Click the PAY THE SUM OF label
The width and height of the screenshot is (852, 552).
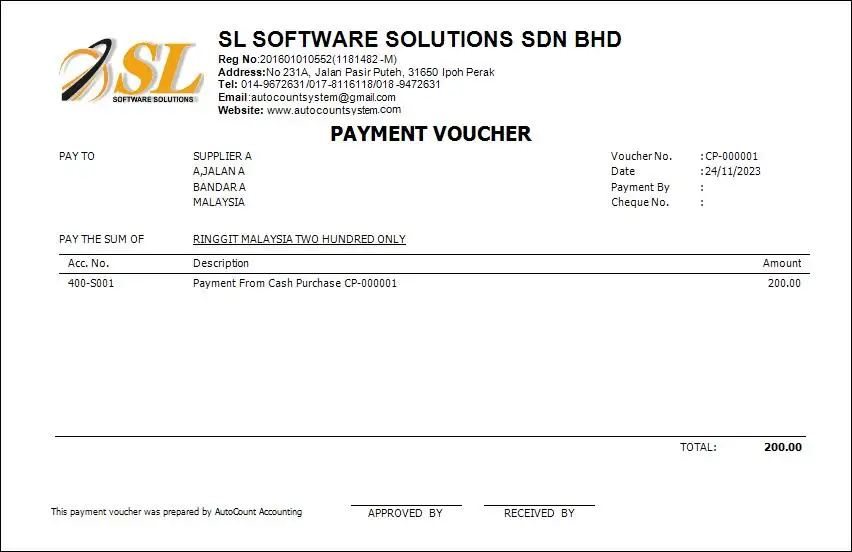(x=102, y=239)
